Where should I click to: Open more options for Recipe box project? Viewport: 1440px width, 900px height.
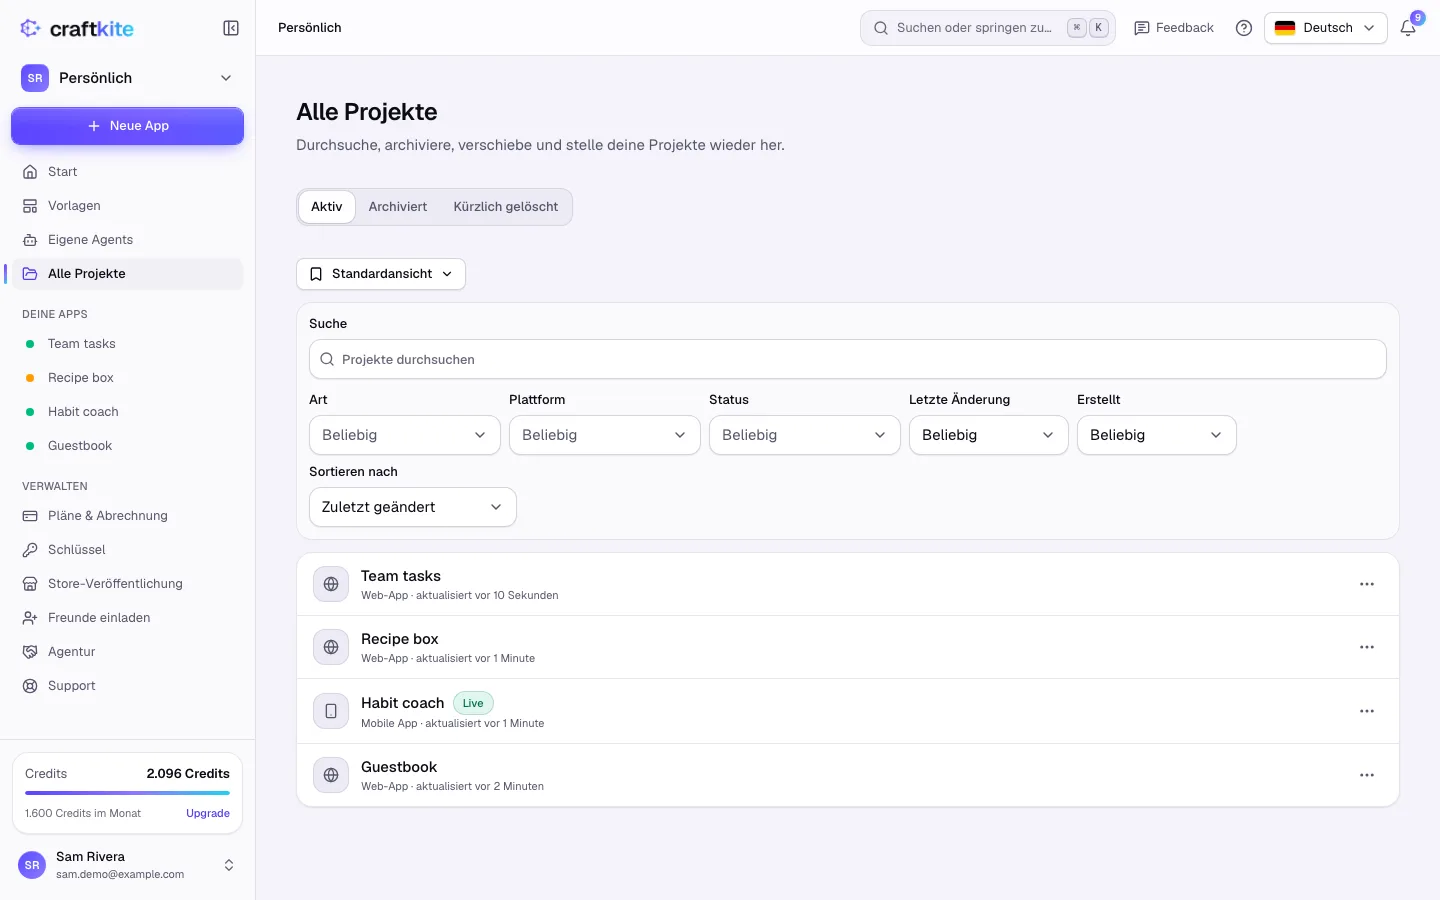pos(1367,647)
